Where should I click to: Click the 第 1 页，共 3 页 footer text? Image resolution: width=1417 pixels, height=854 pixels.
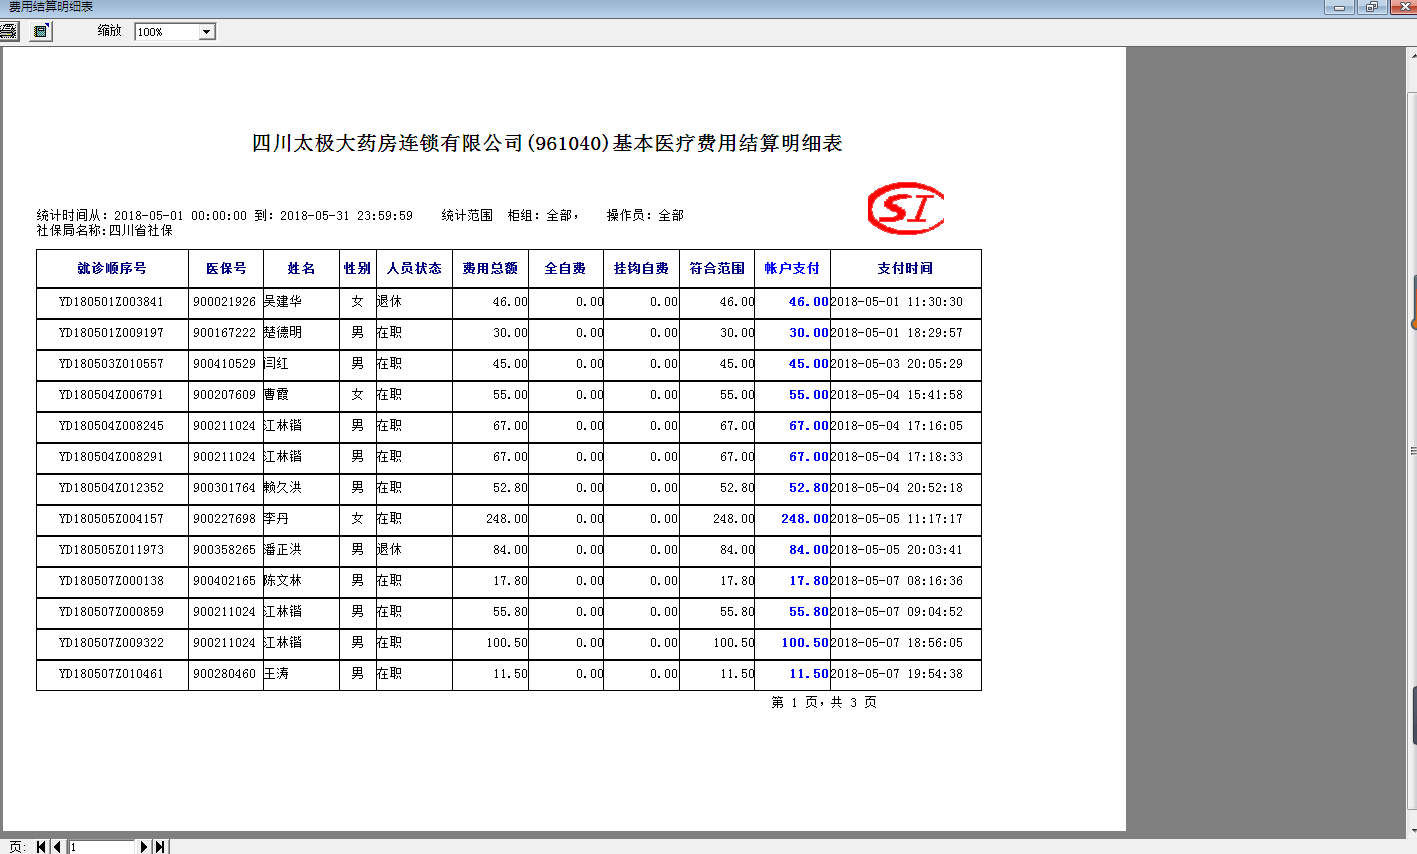click(x=825, y=703)
